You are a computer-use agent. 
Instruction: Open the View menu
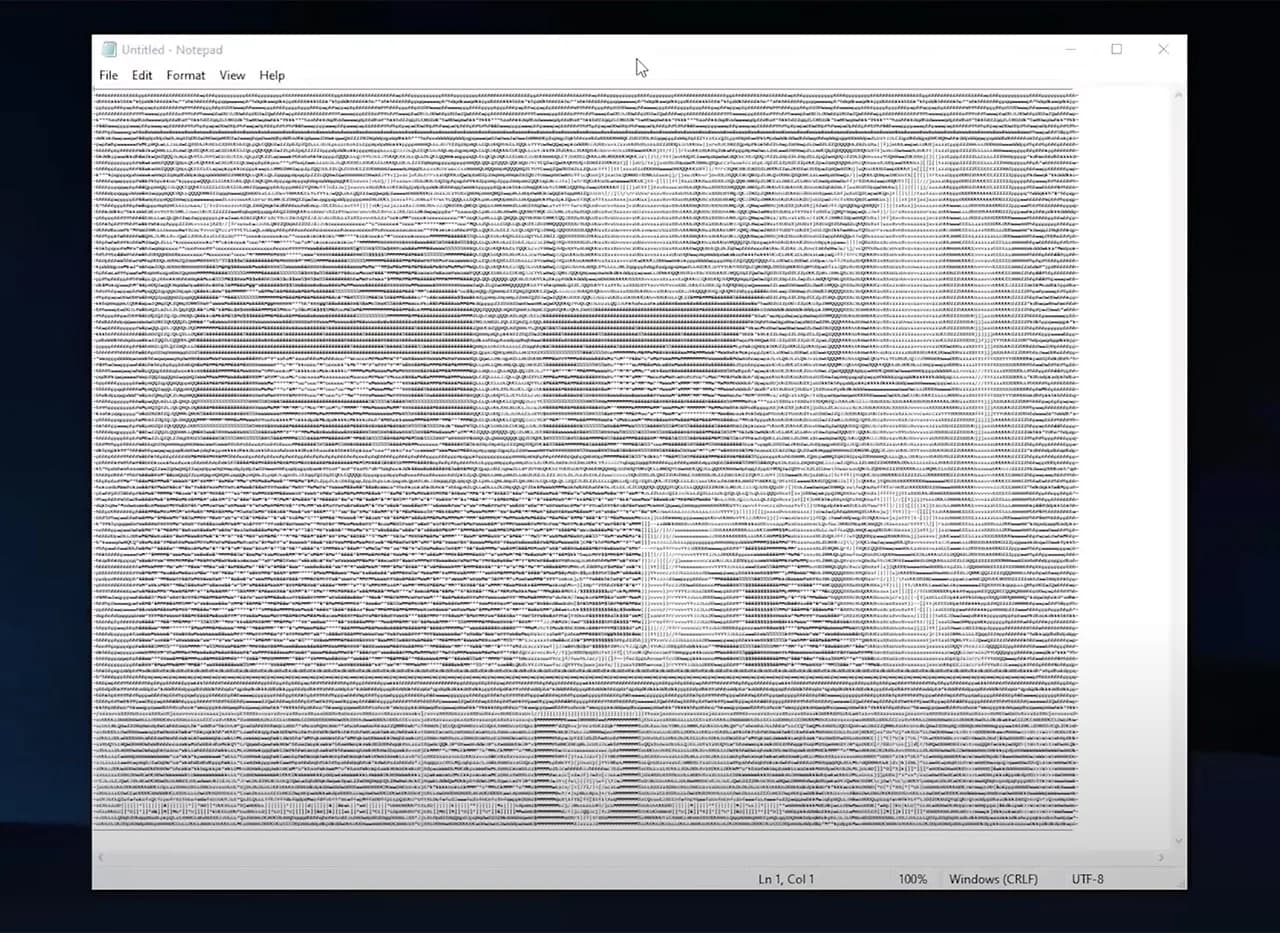point(232,75)
